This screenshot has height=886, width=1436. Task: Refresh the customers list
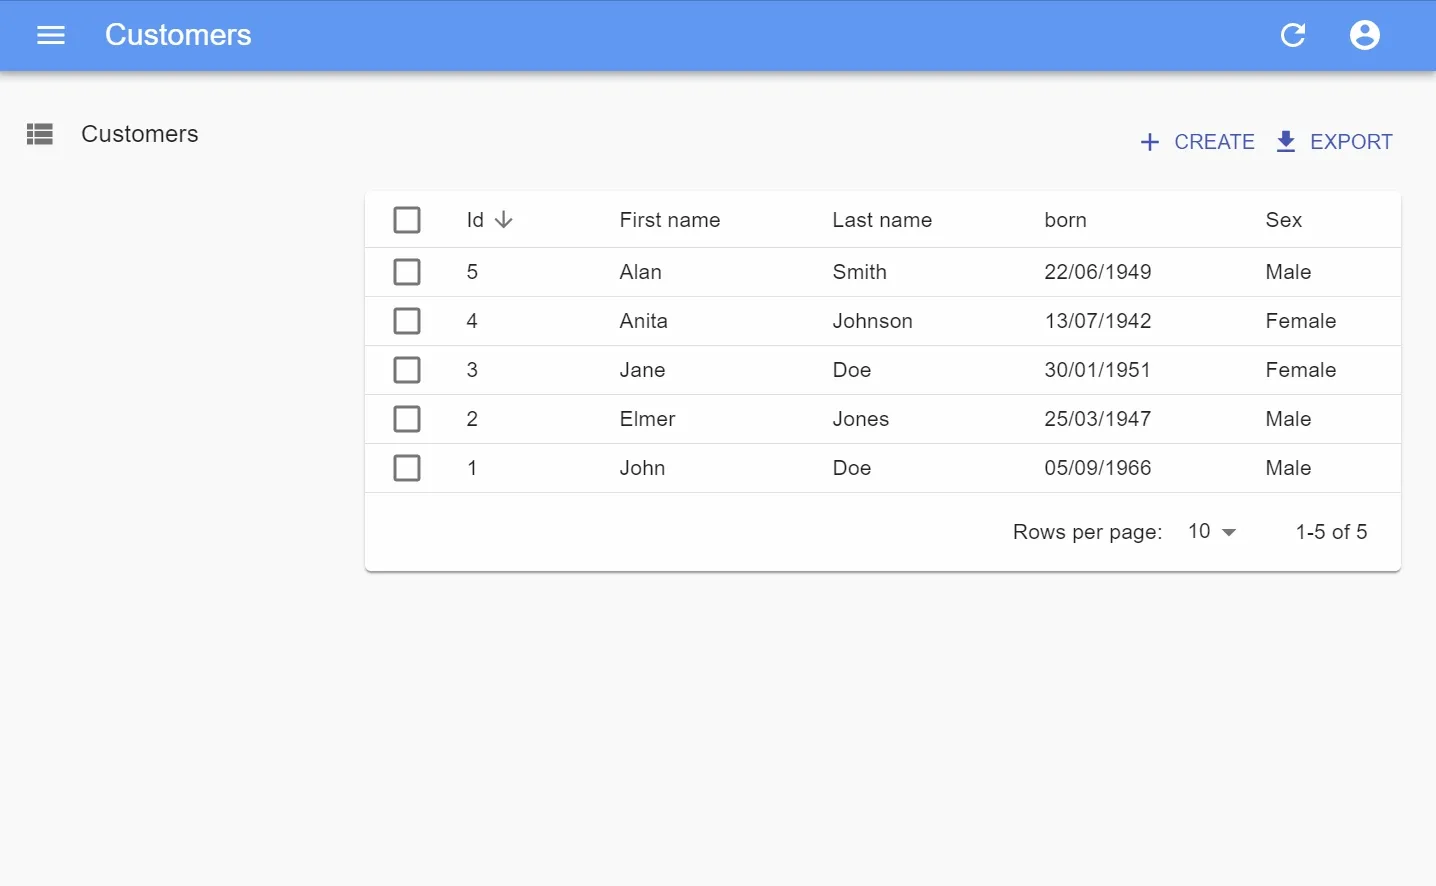coord(1292,35)
